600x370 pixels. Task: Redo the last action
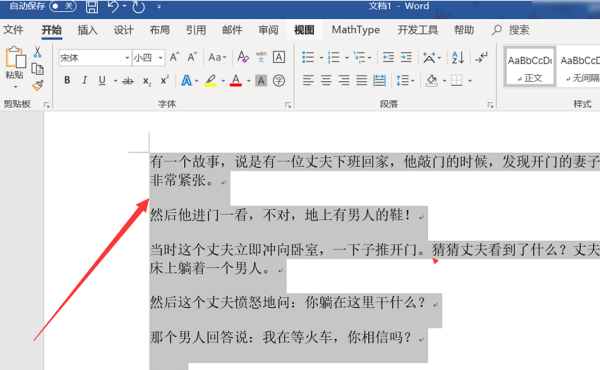(x=139, y=7)
